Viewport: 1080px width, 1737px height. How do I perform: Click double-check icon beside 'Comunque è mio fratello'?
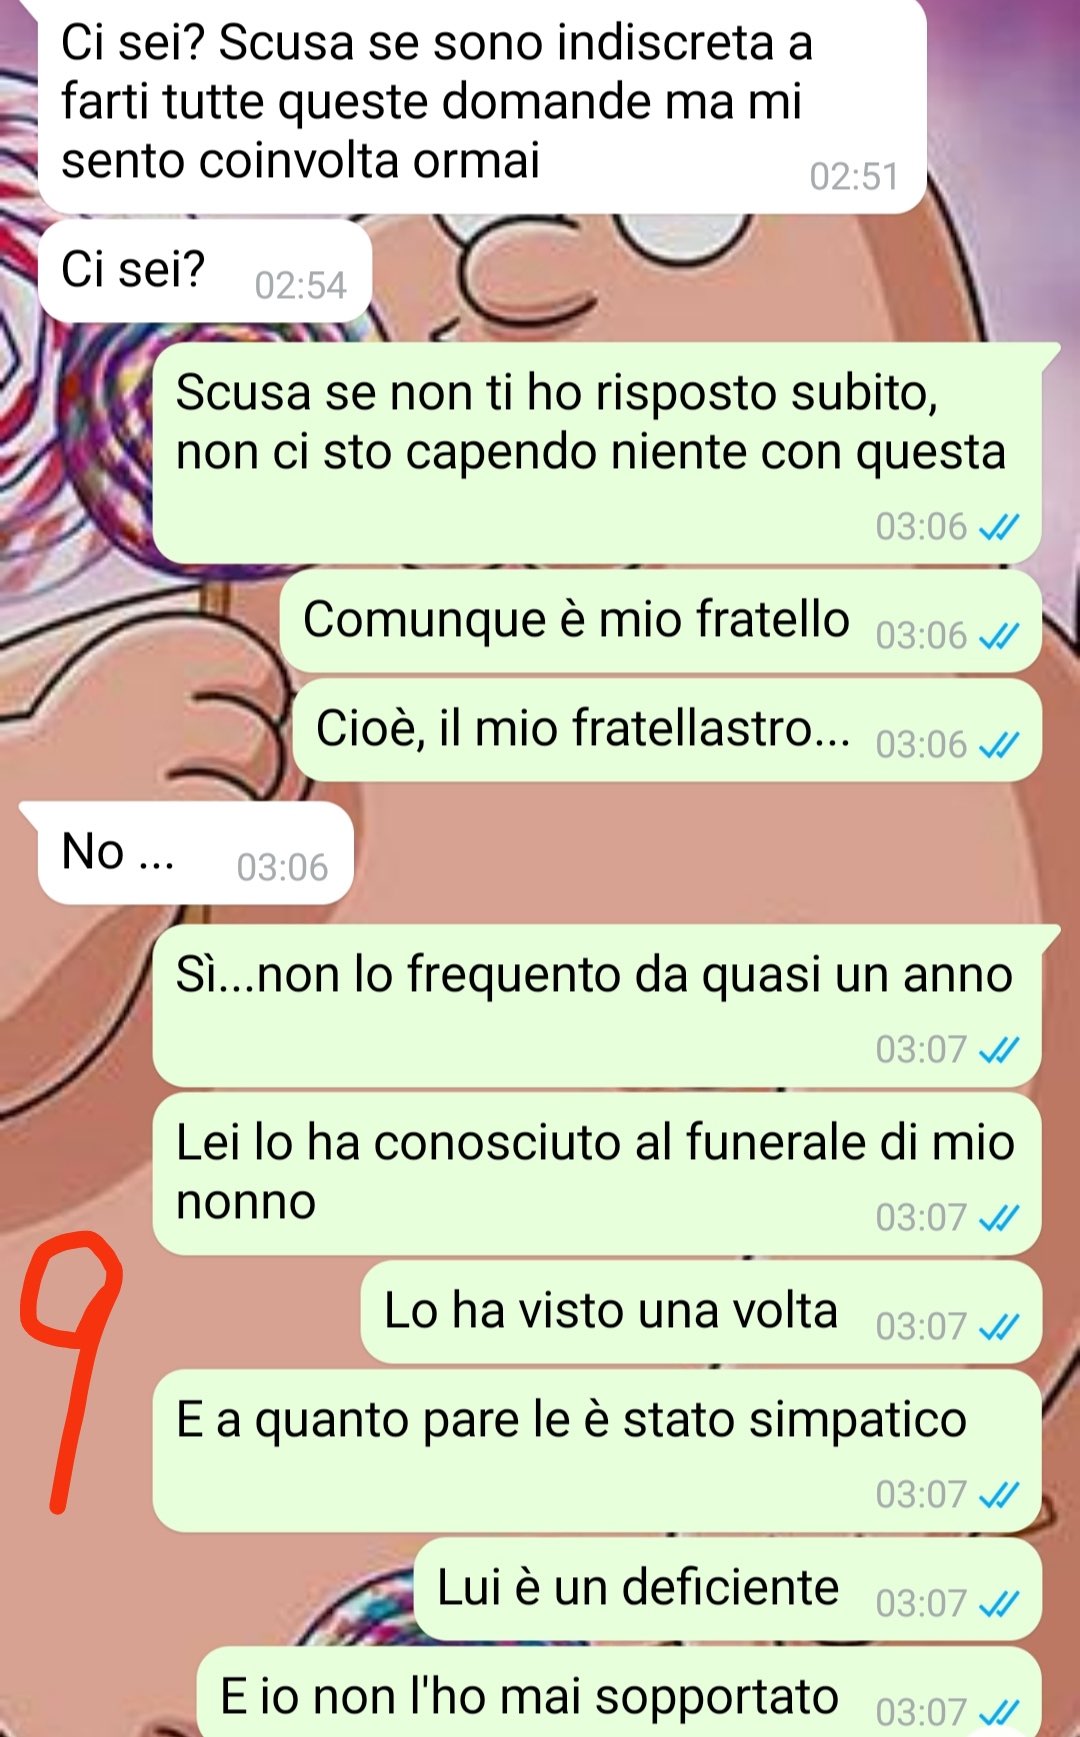tap(999, 636)
